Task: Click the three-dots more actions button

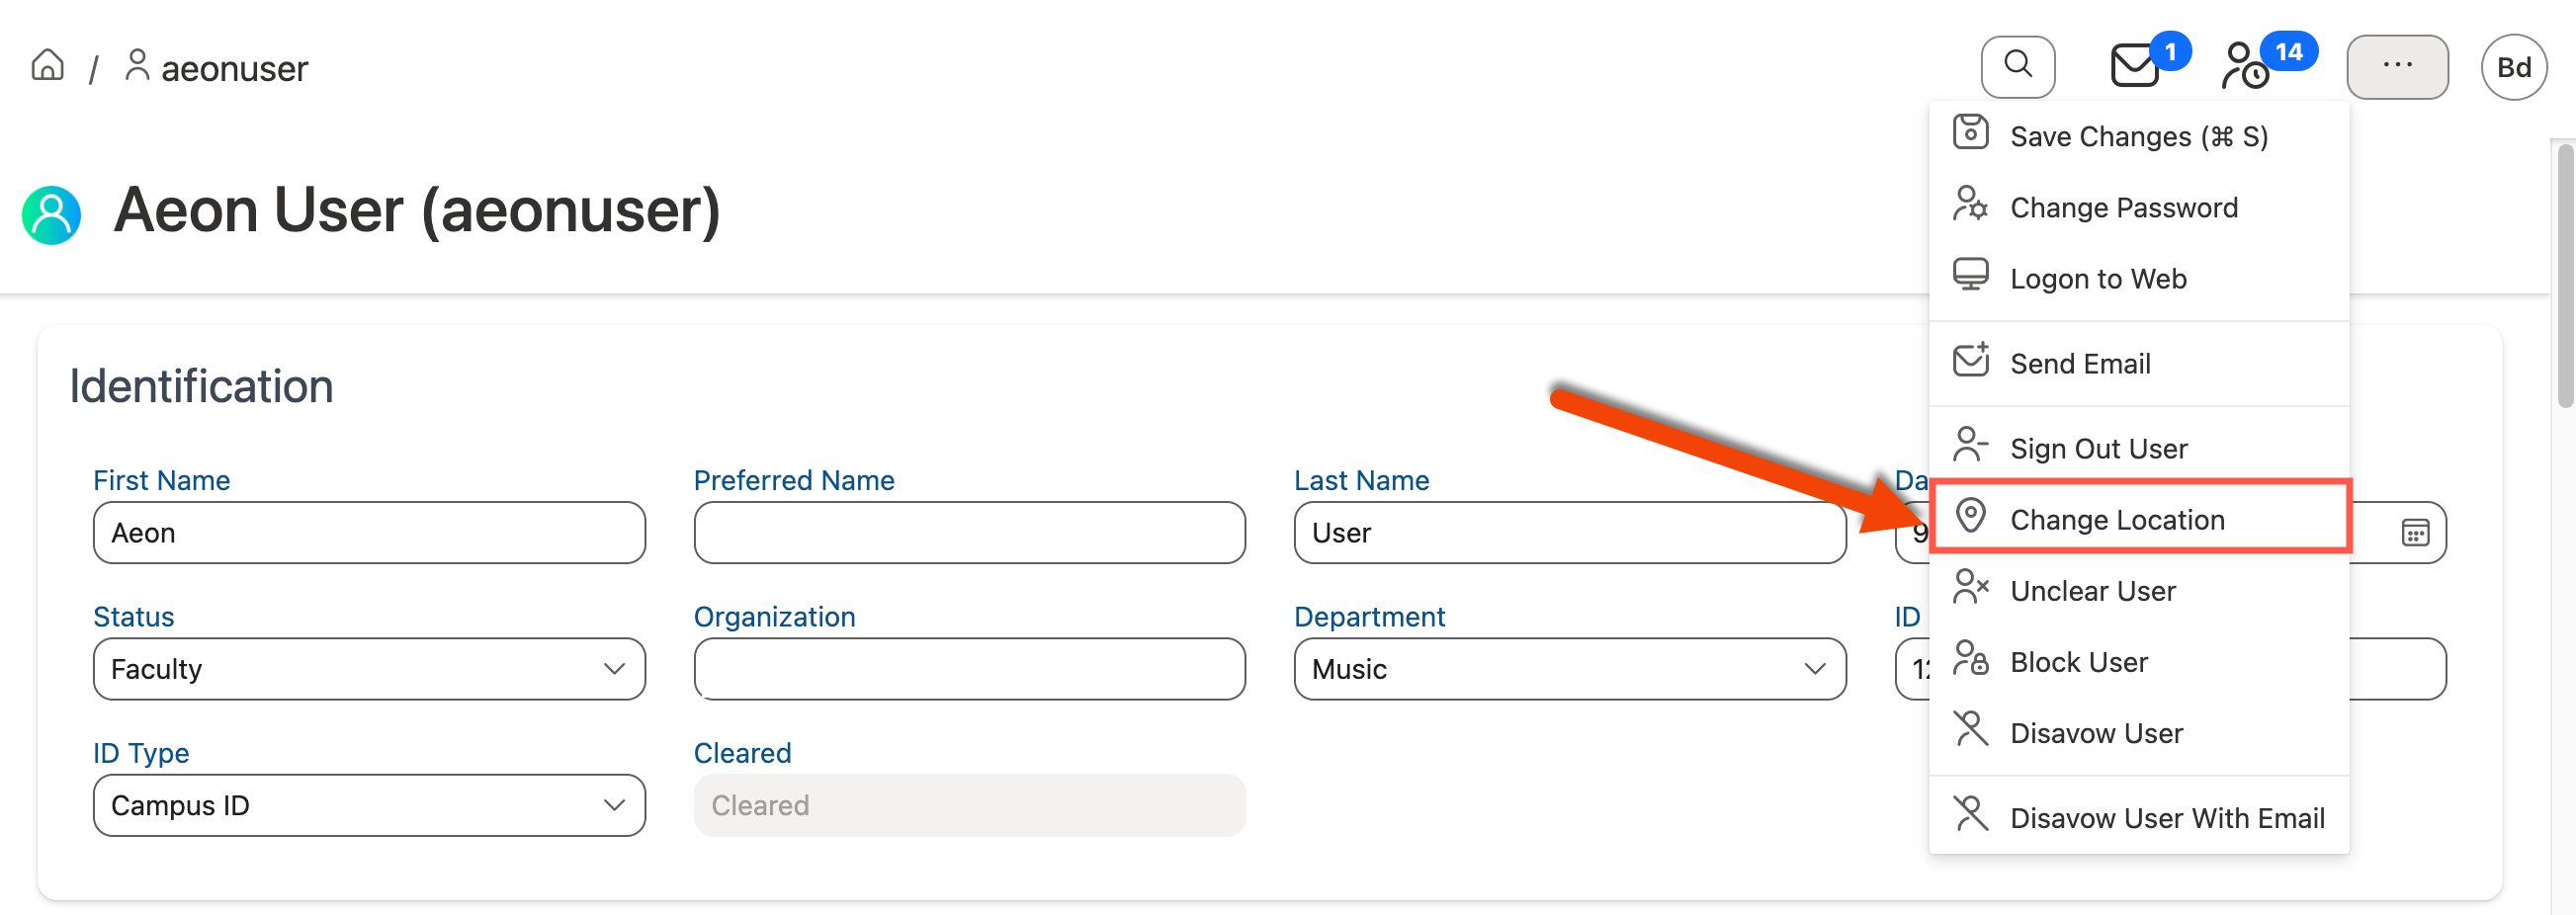Action: point(2396,66)
